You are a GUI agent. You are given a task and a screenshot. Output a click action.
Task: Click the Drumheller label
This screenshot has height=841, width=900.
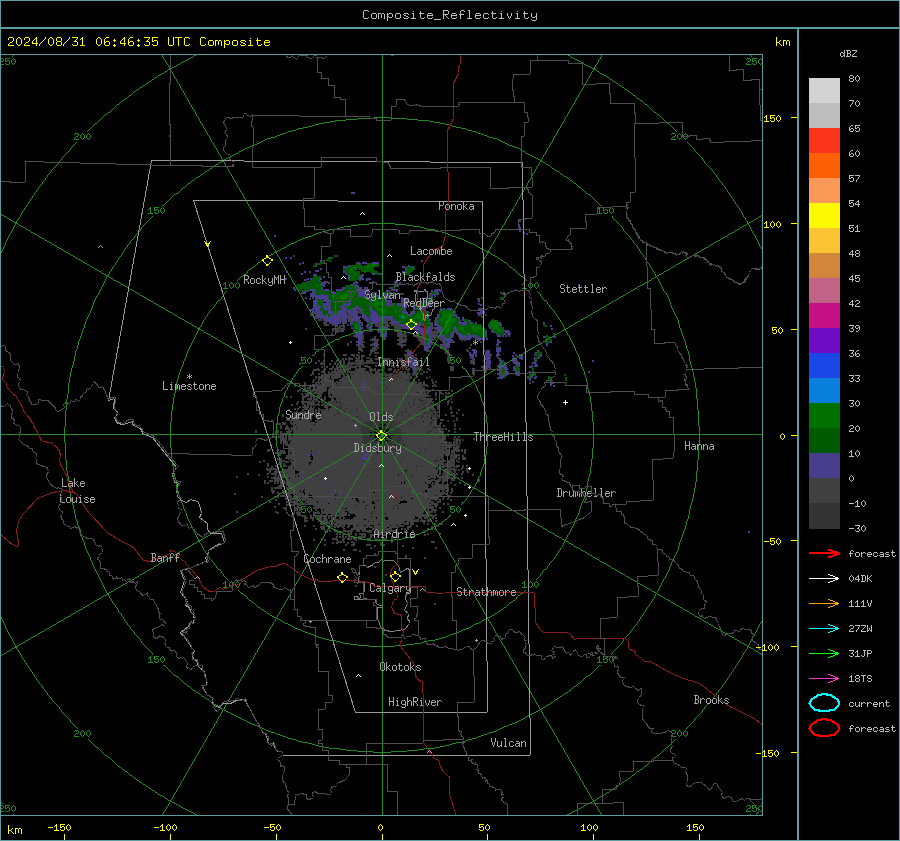coord(586,493)
